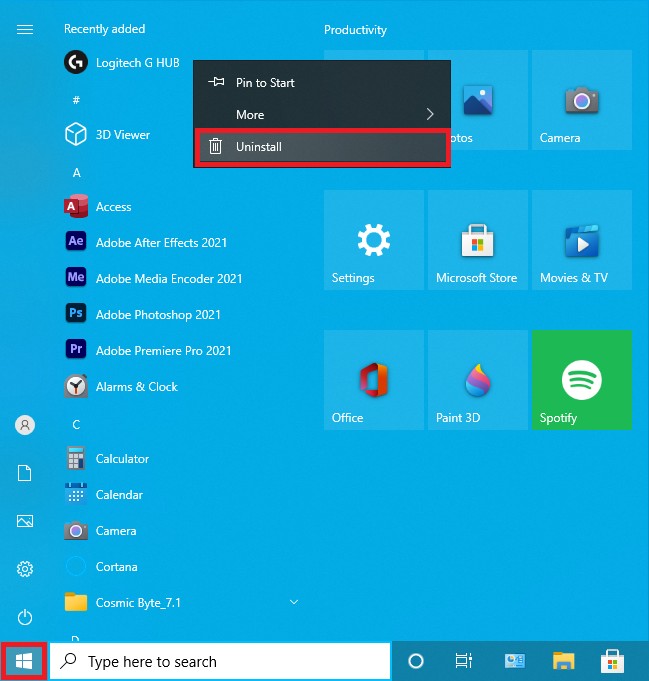649x681 pixels.
Task: Open the Calendar app
Action: pyautogui.click(x=103, y=495)
